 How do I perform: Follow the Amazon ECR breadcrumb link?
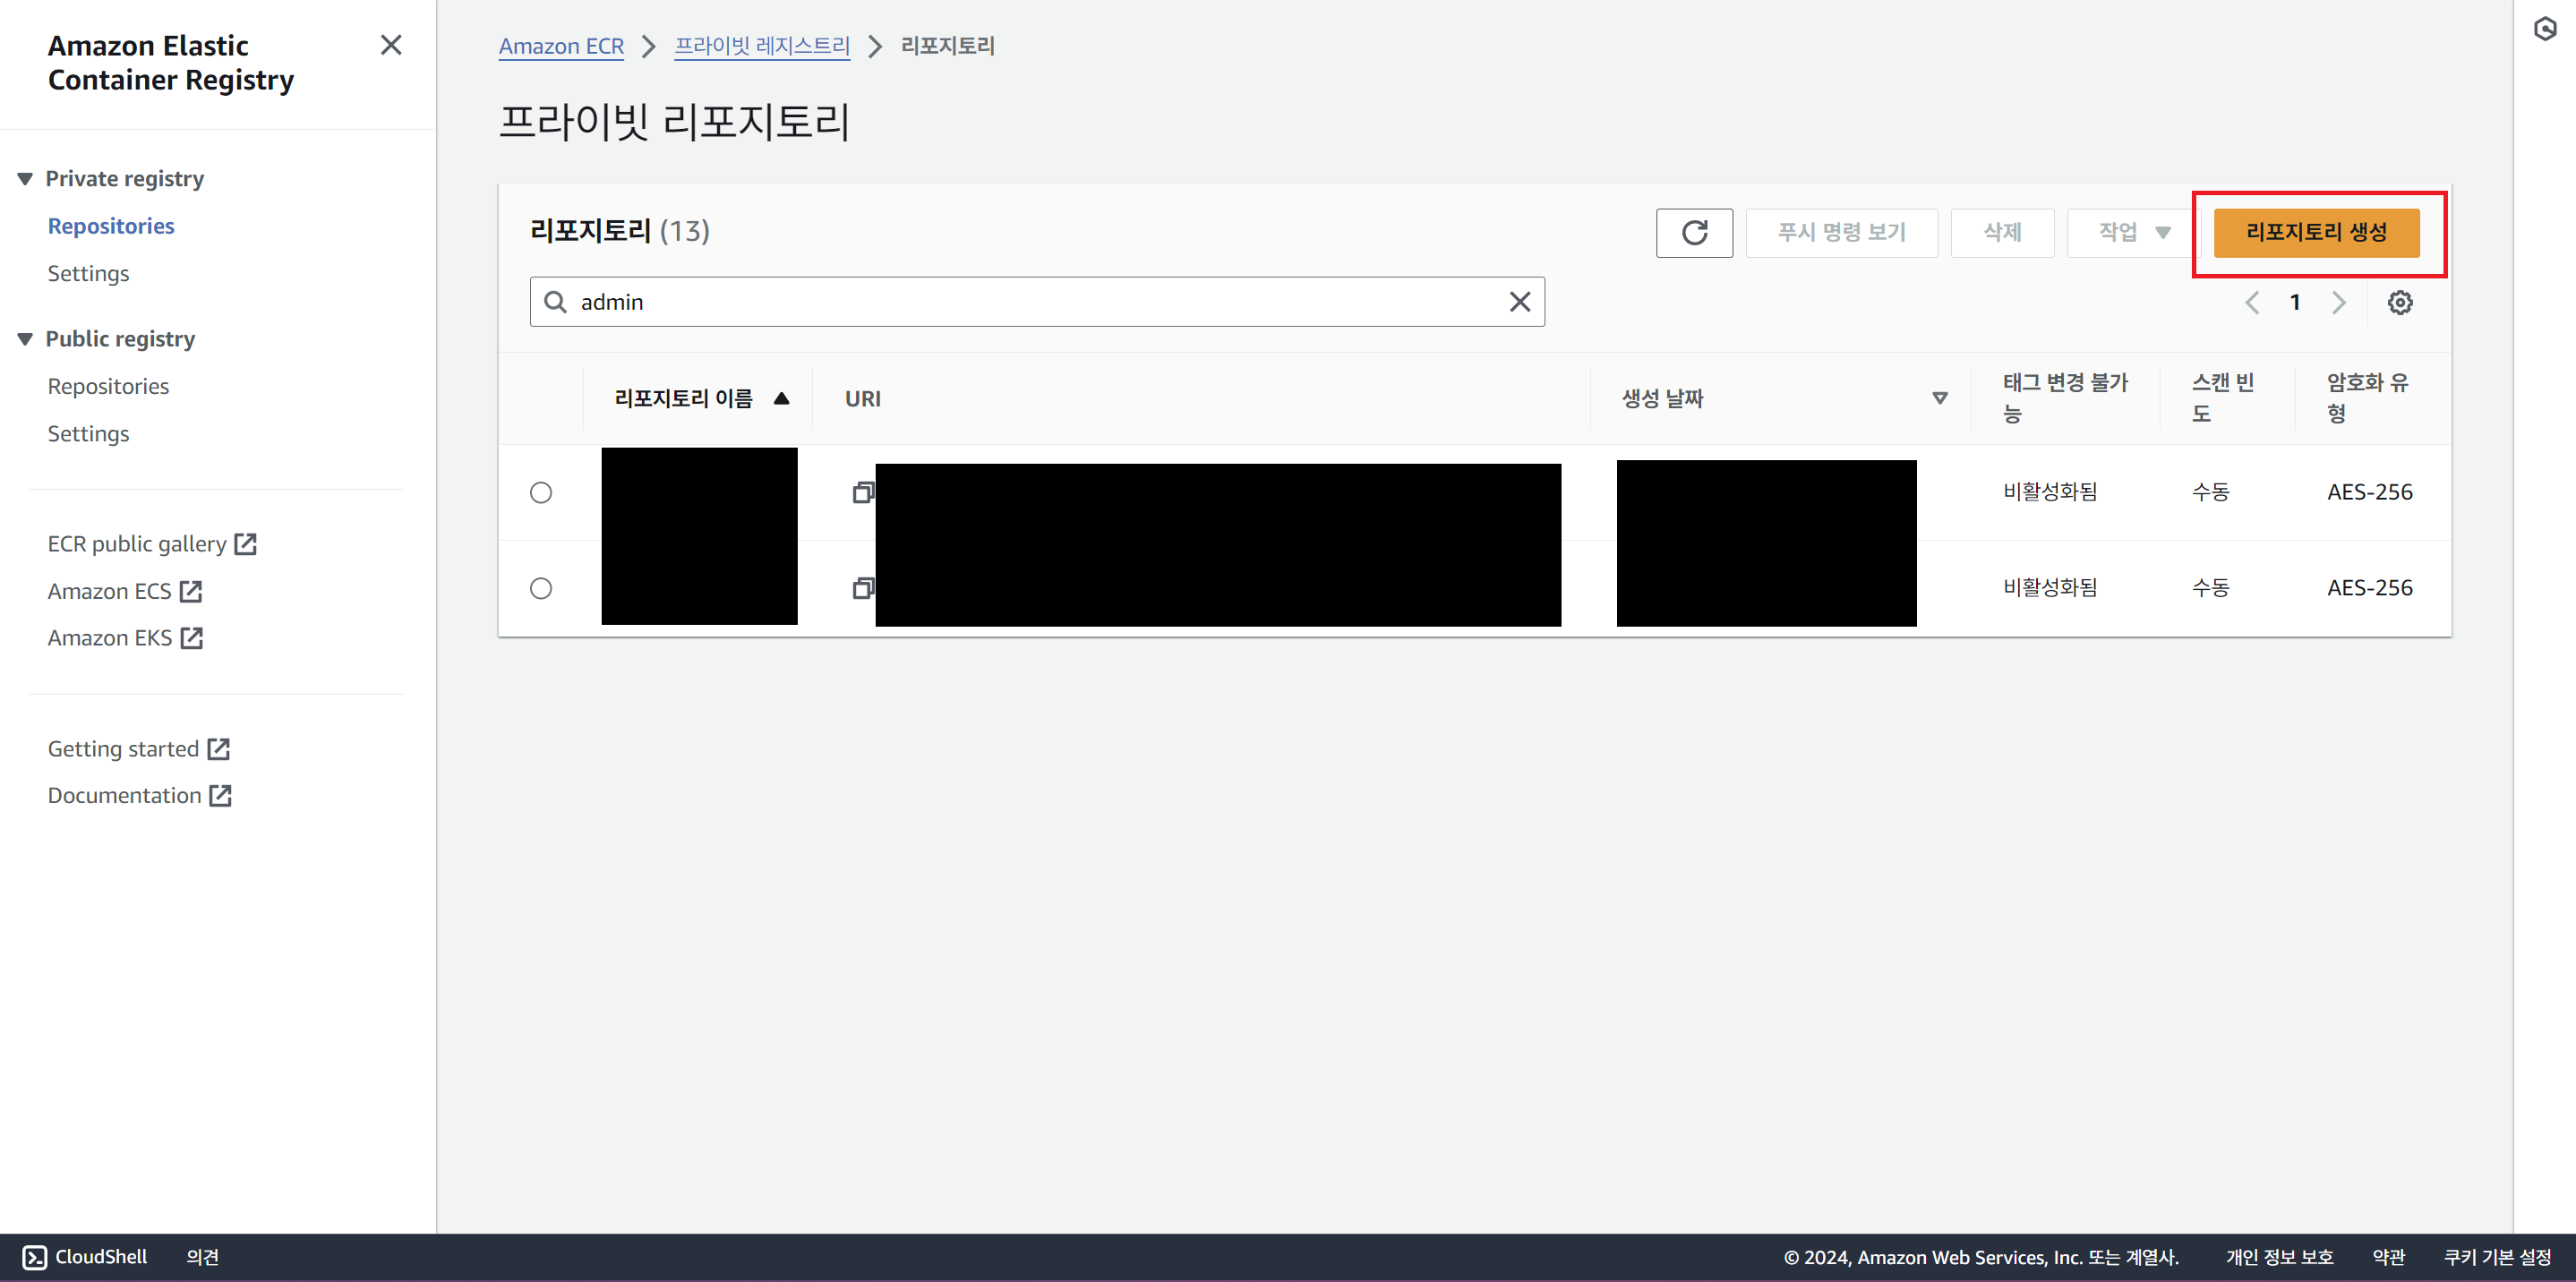coord(561,46)
